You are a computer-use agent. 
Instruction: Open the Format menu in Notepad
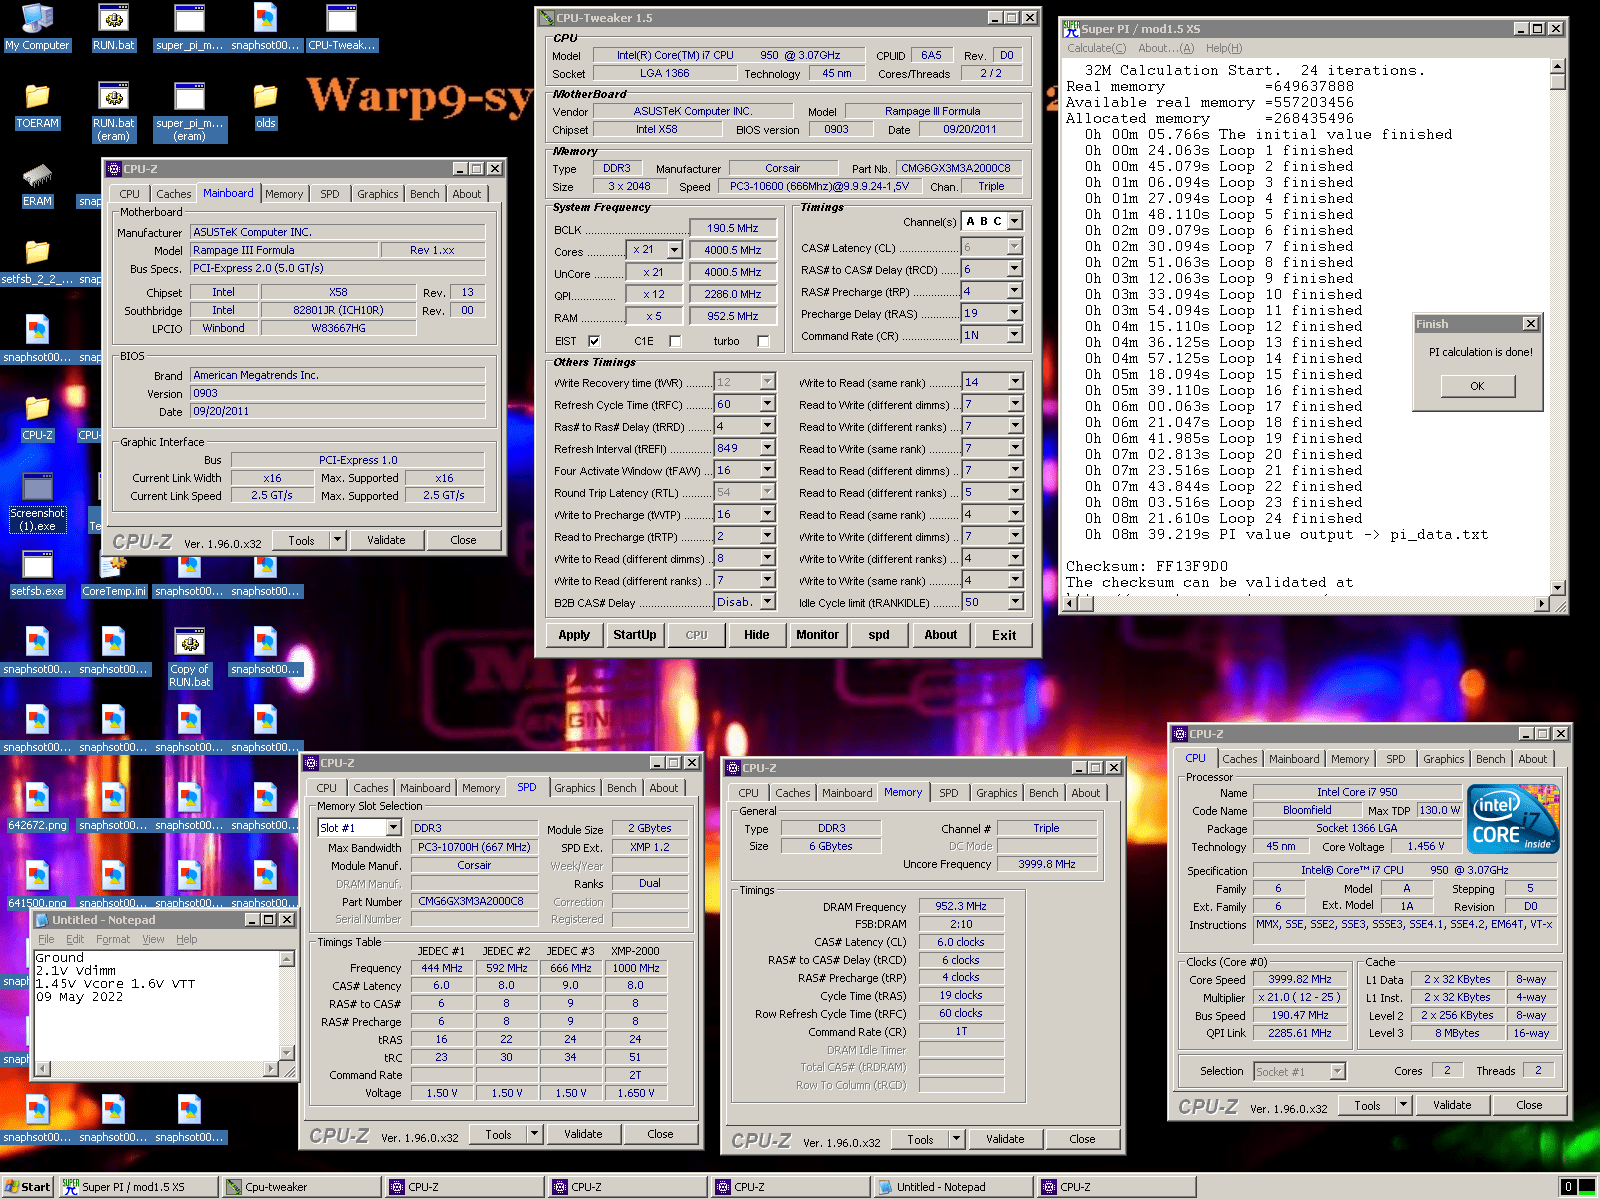click(113, 939)
